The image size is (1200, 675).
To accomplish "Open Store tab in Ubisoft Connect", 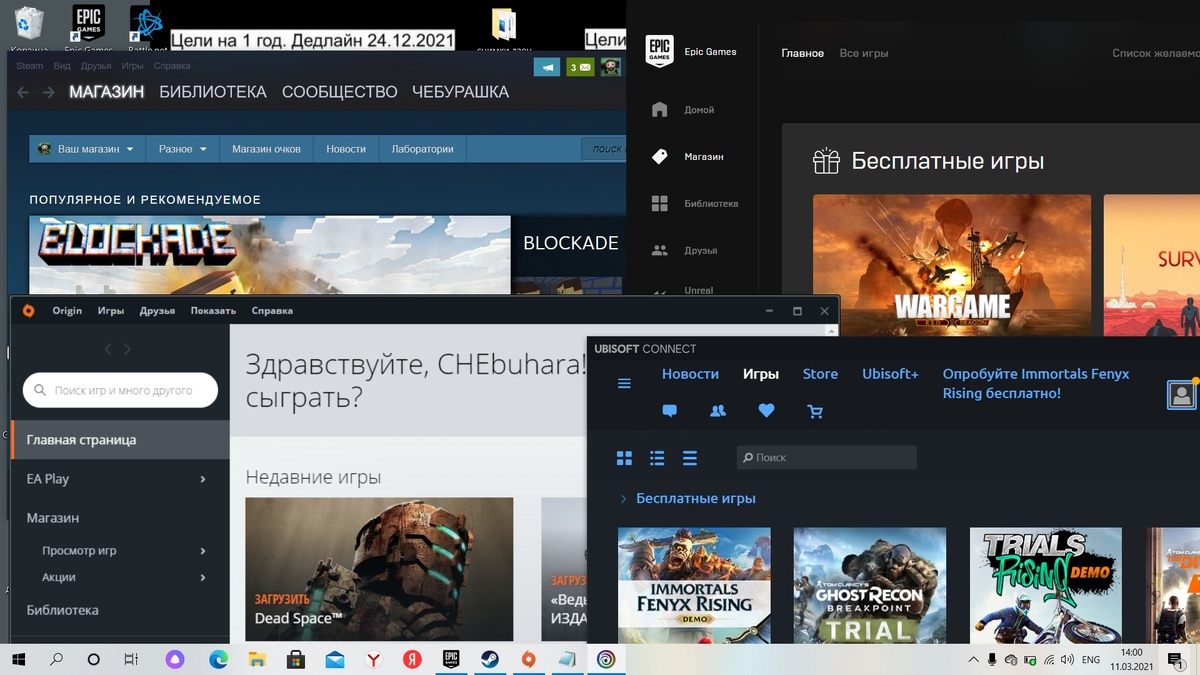I will click(x=820, y=374).
